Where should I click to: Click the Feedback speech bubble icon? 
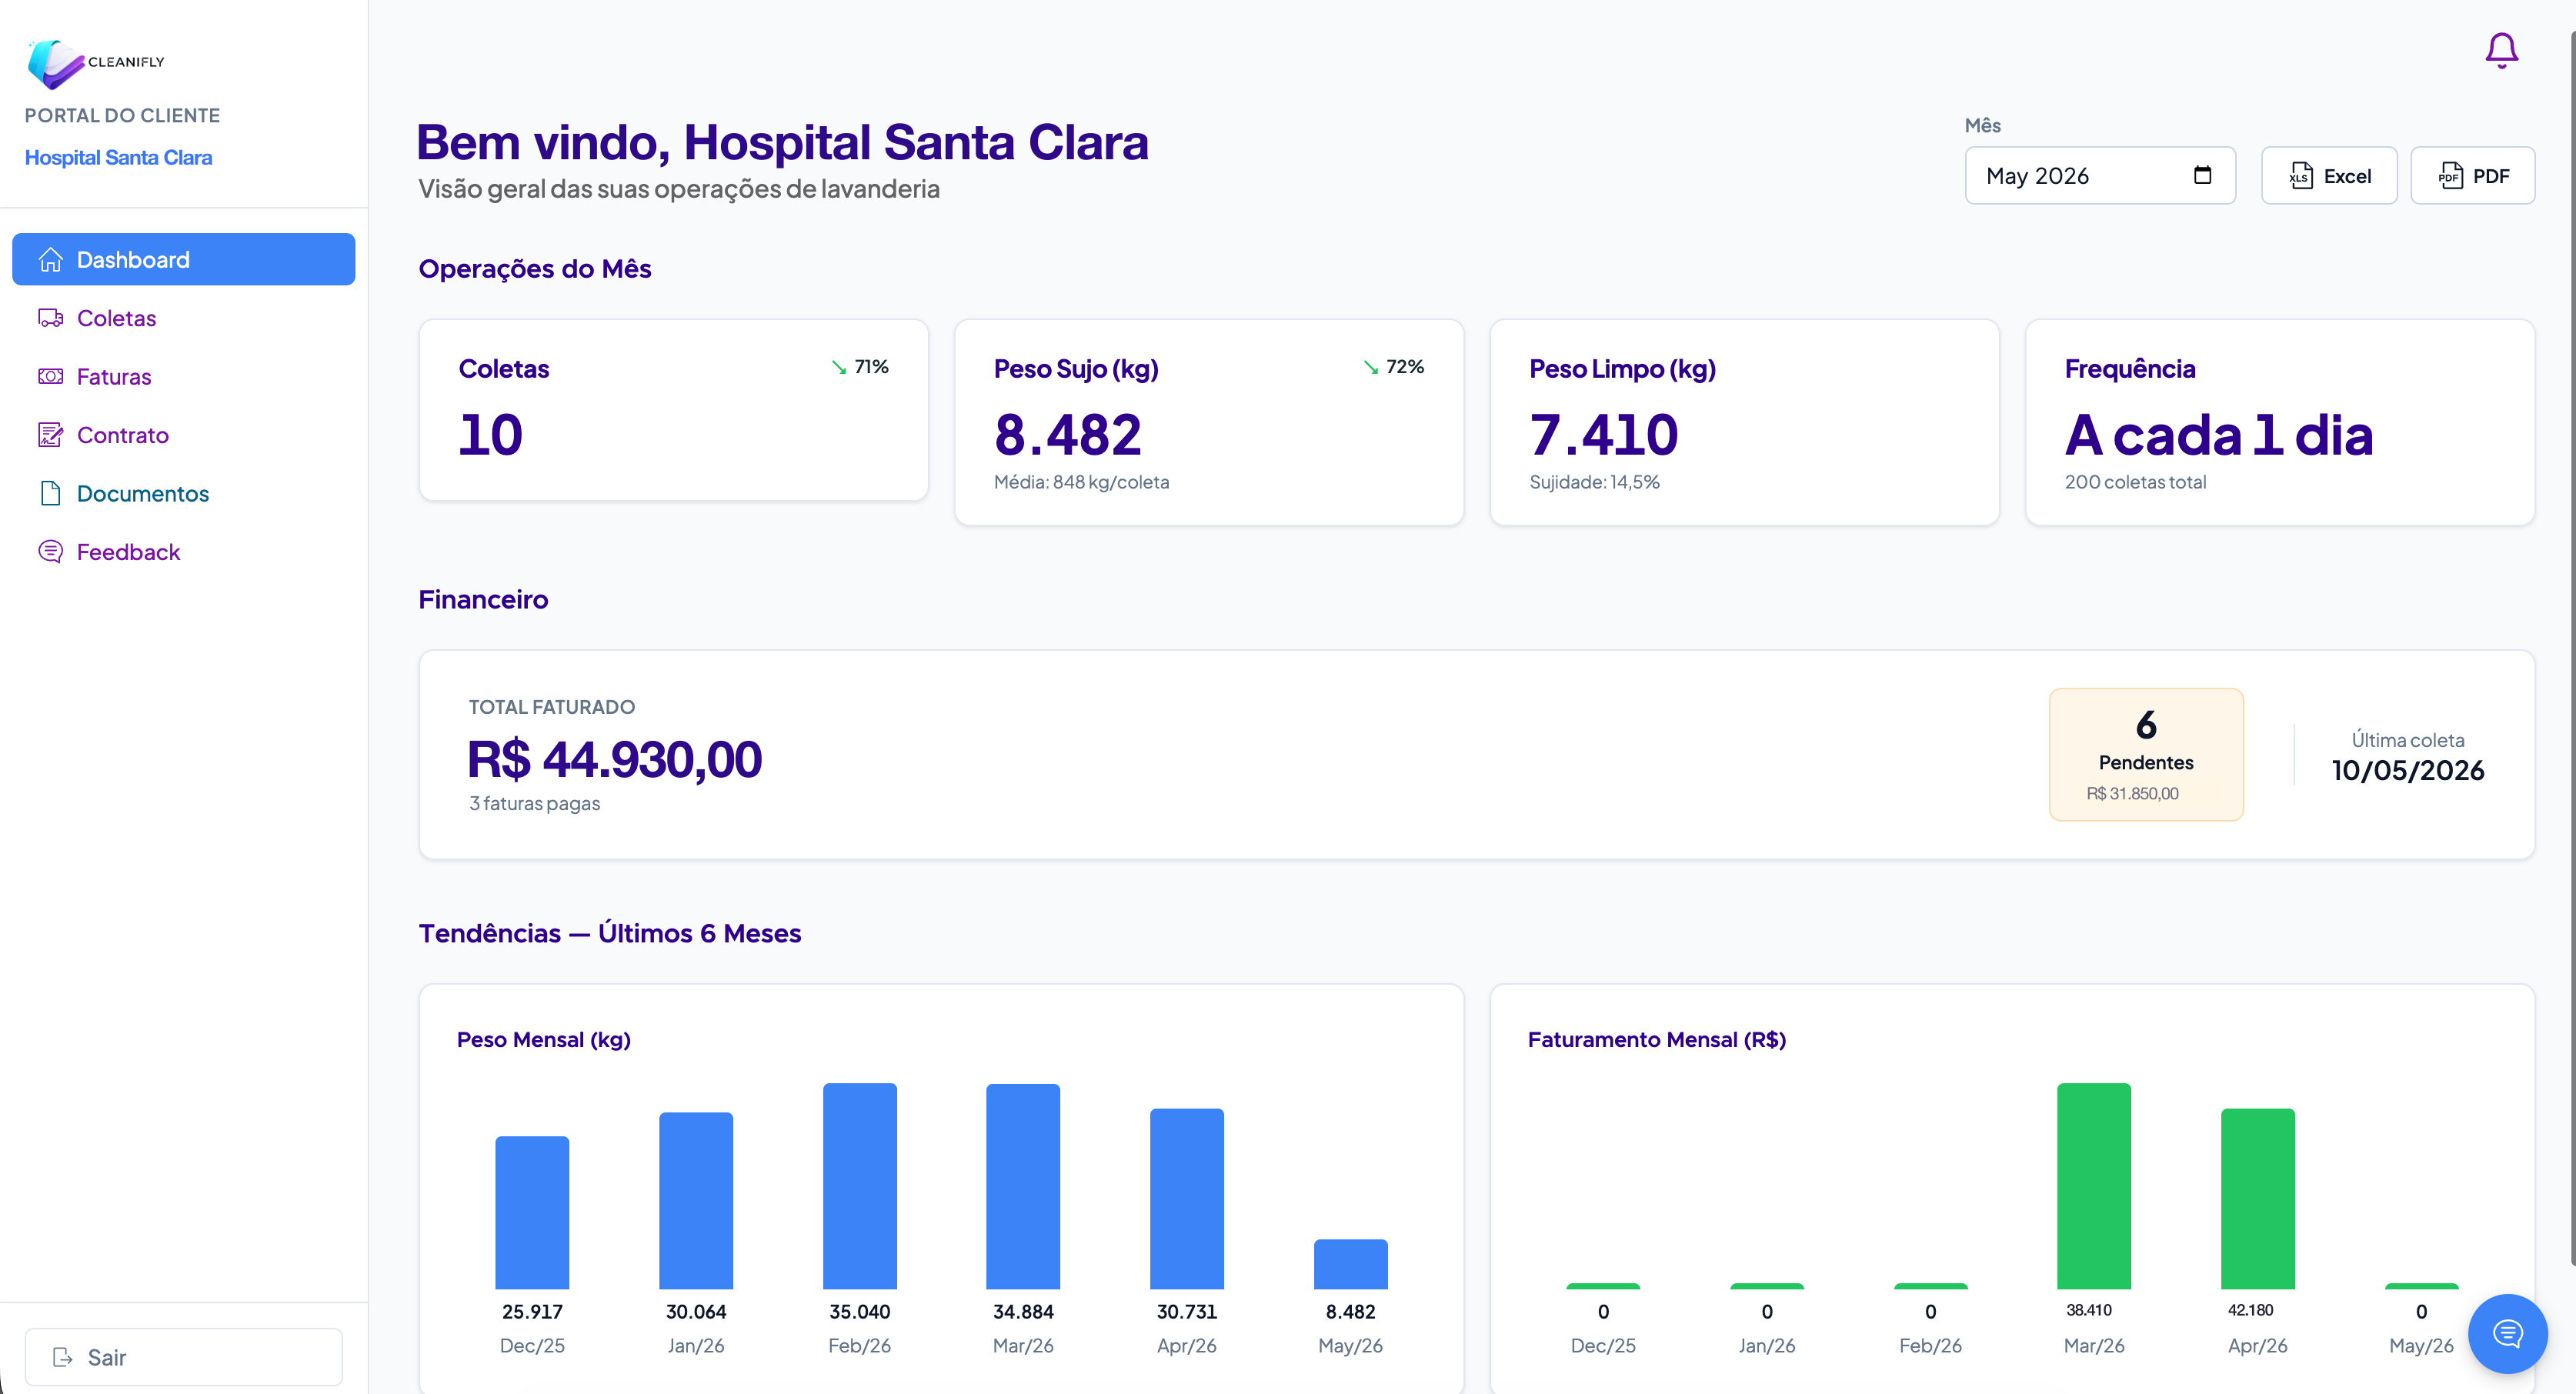tap(51, 552)
